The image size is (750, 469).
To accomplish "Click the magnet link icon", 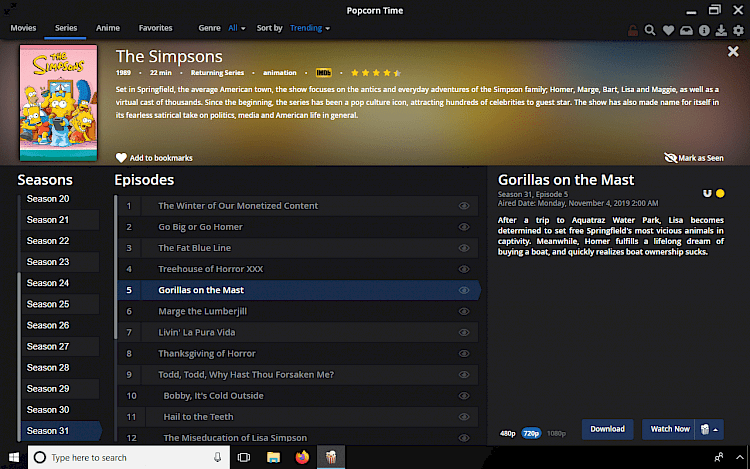I will coord(707,193).
